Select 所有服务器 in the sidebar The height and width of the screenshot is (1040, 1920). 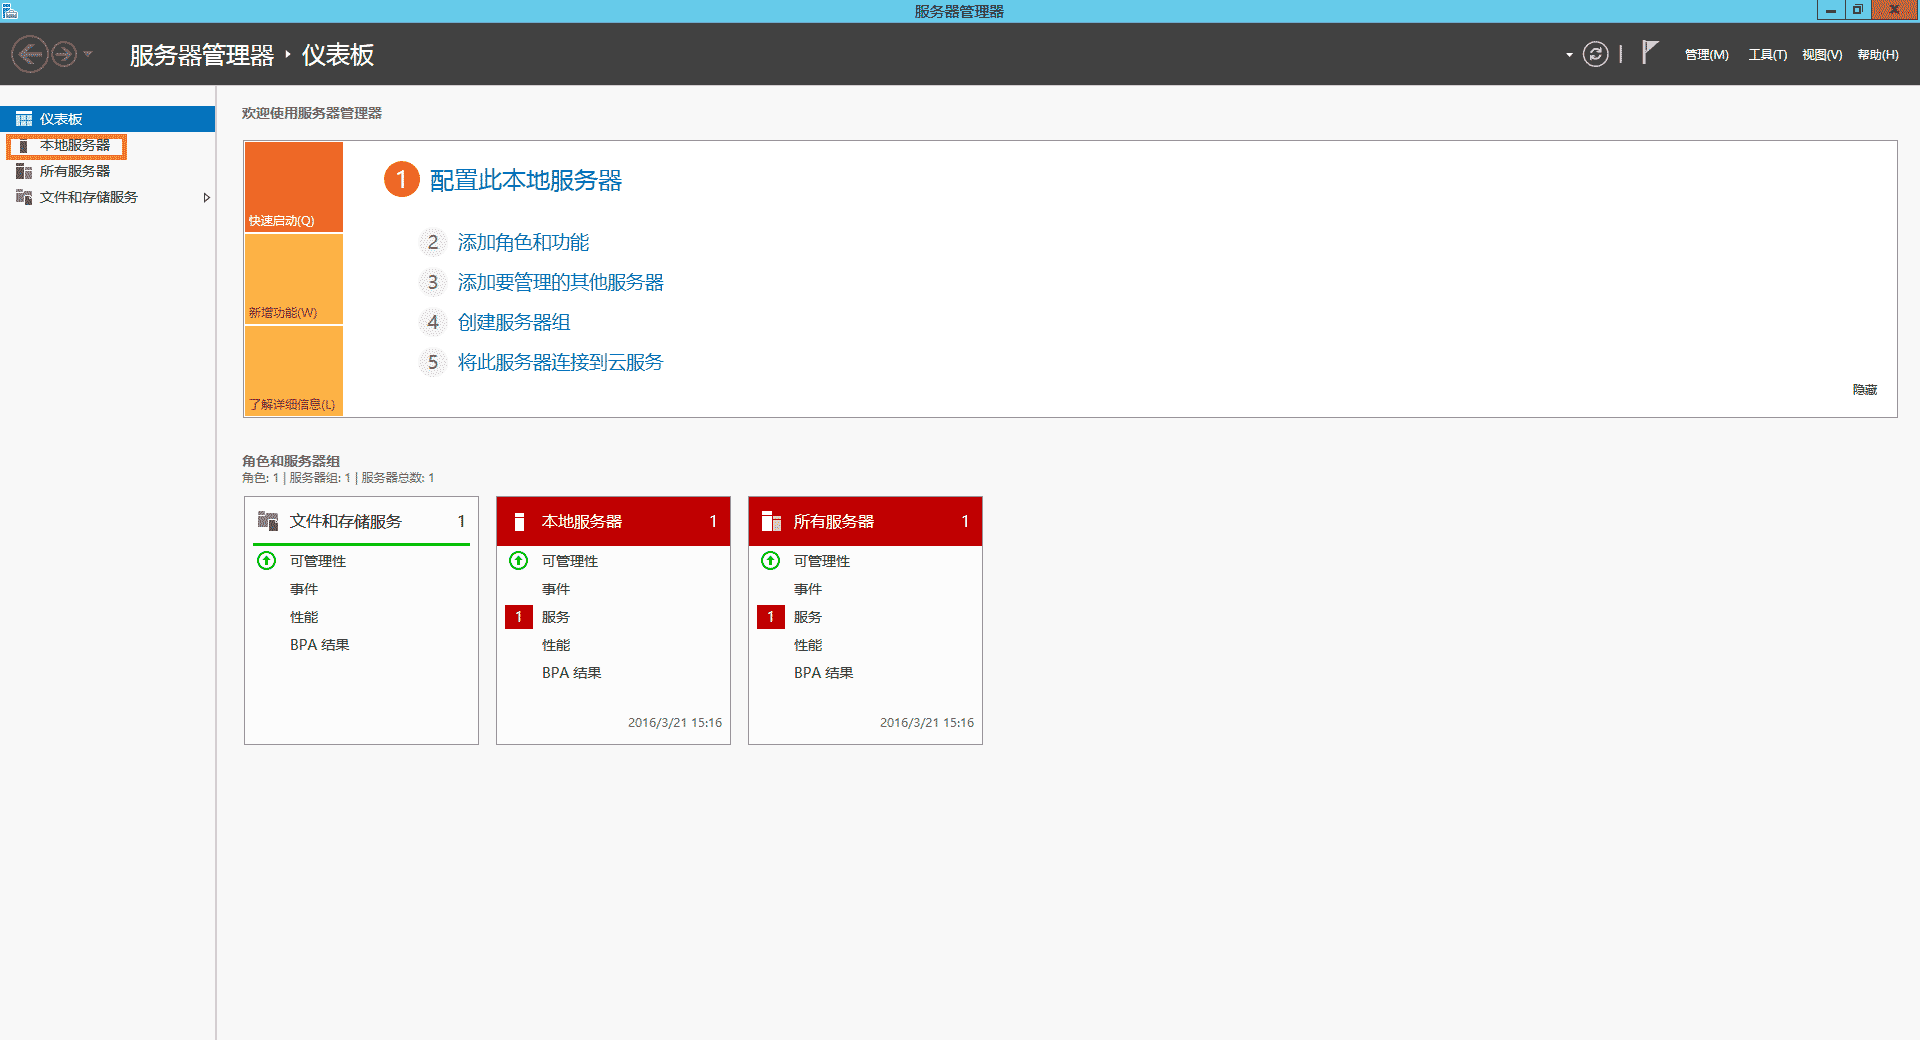[107, 172]
